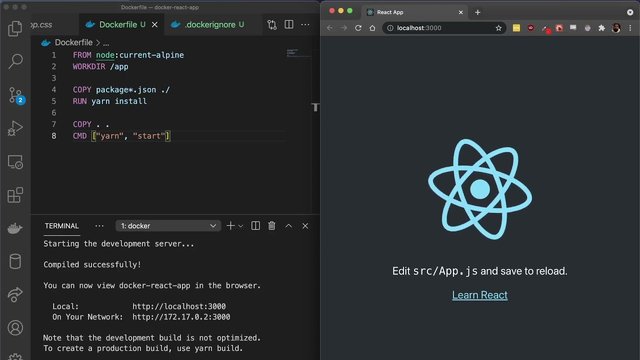Expand the new terminal launch profile arrow
Screen dimensions: 640x360
click(x=240, y=226)
